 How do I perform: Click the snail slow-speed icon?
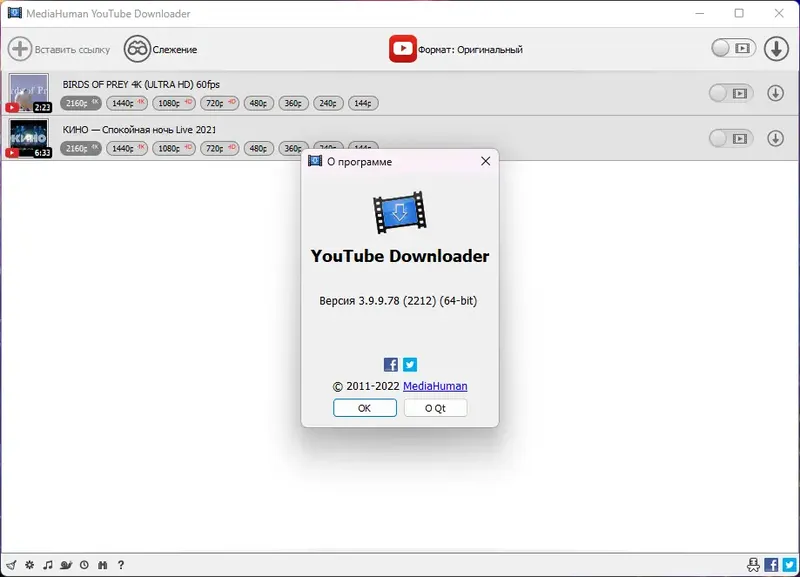[x=67, y=565]
